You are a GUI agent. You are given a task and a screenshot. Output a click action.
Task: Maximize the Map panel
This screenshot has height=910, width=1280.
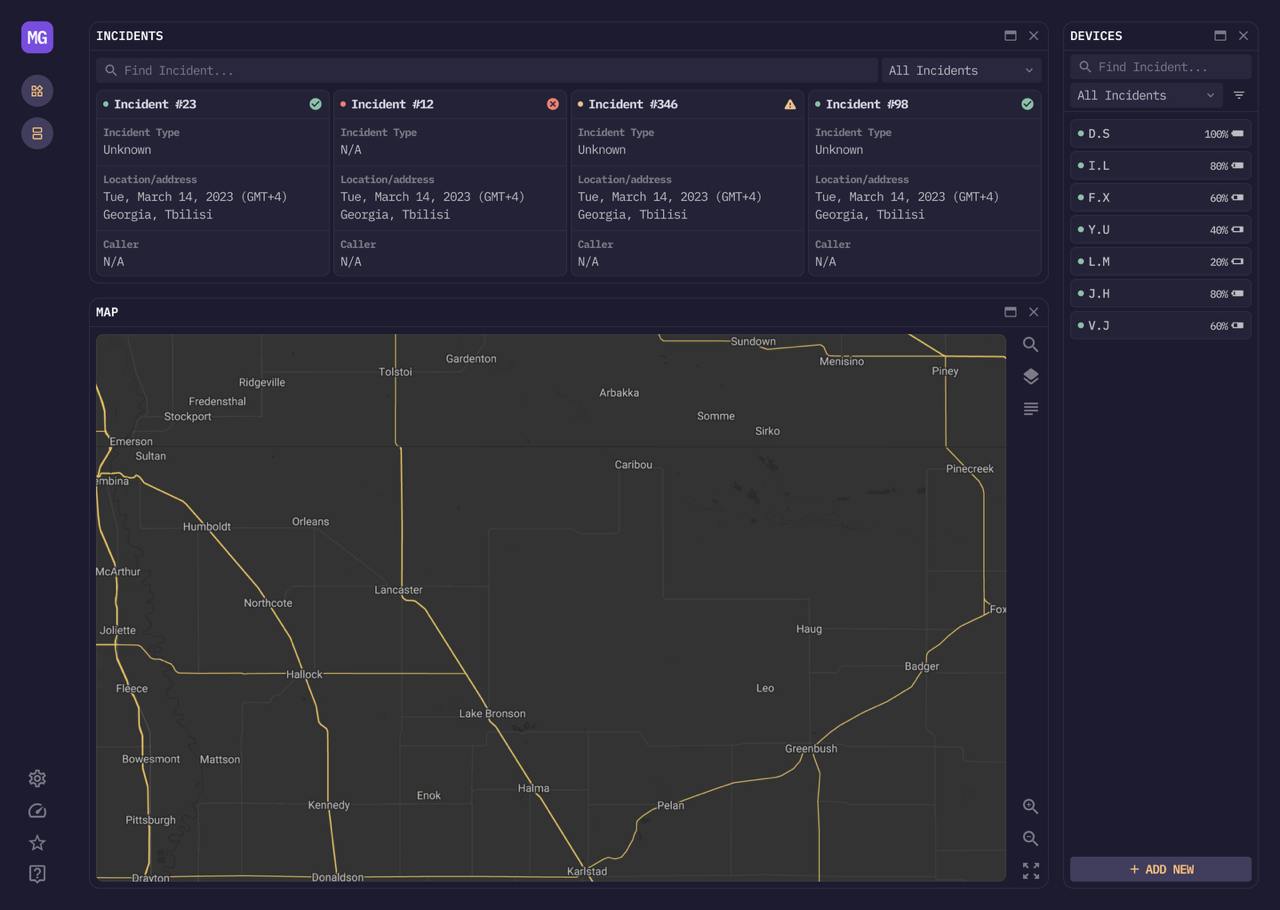click(1010, 312)
